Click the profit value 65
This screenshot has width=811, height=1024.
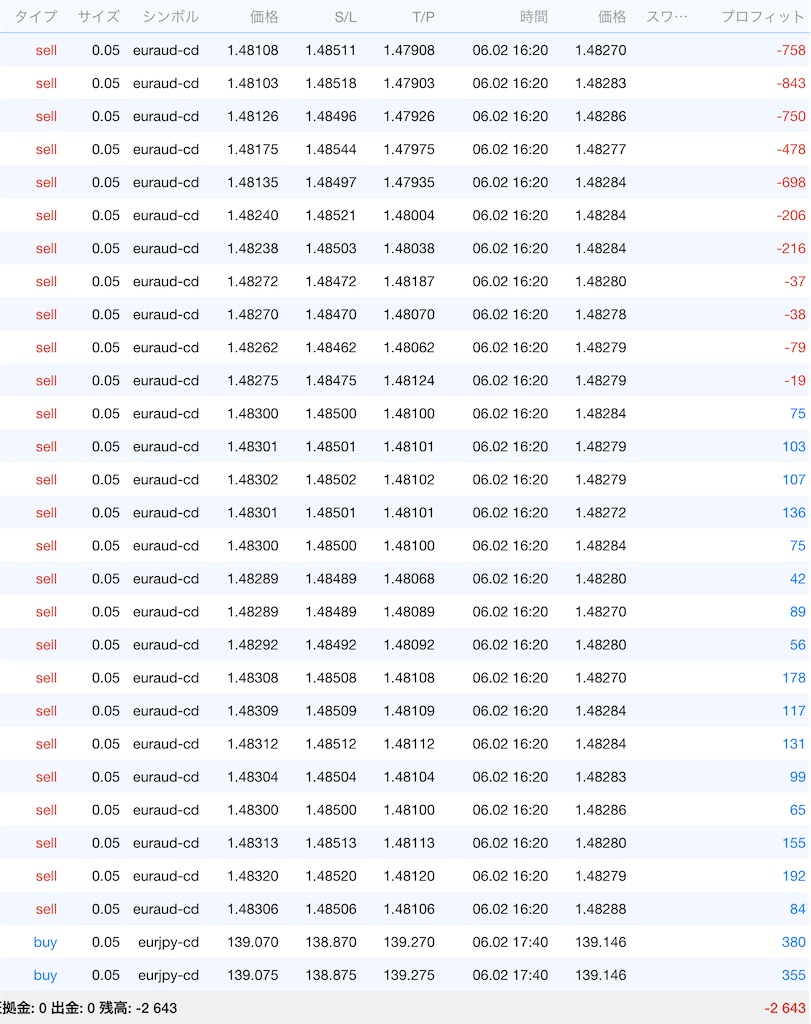click(x=798, y=810)
